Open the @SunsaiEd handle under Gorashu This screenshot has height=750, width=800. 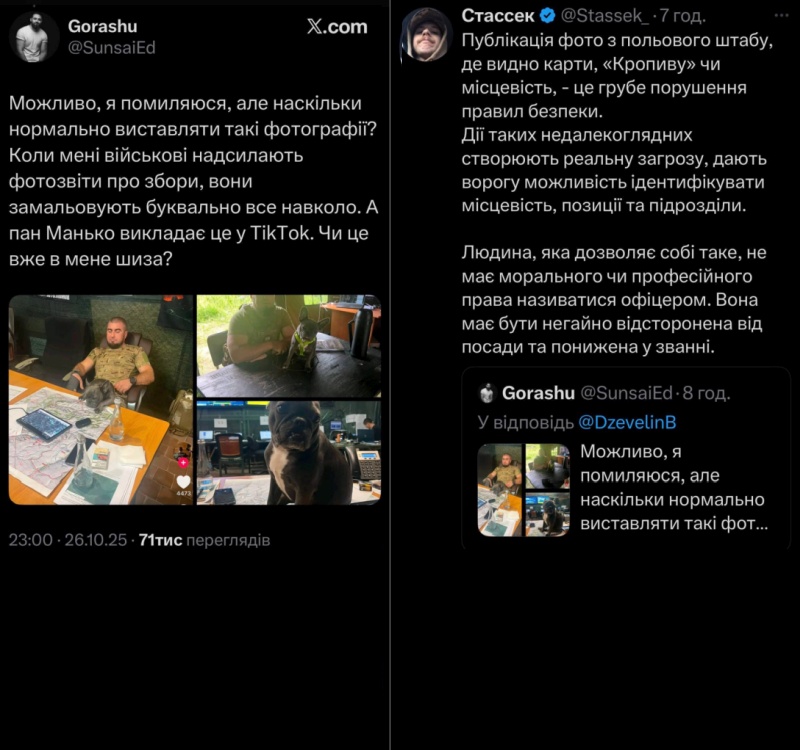tap(111, 47)
